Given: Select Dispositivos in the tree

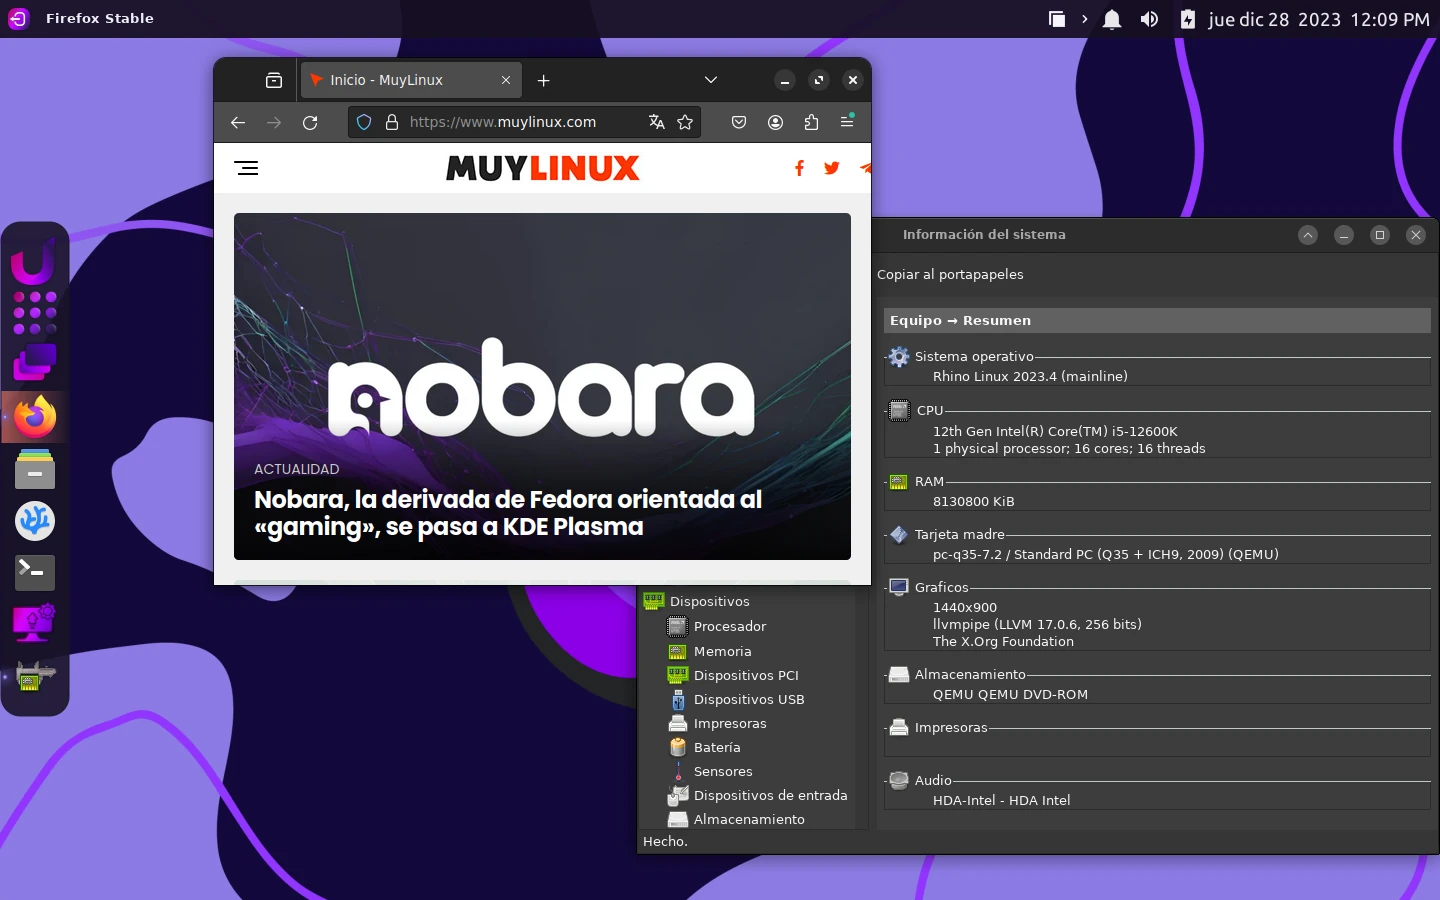Looking at the screenshot, I should click(x=709, y=602).
